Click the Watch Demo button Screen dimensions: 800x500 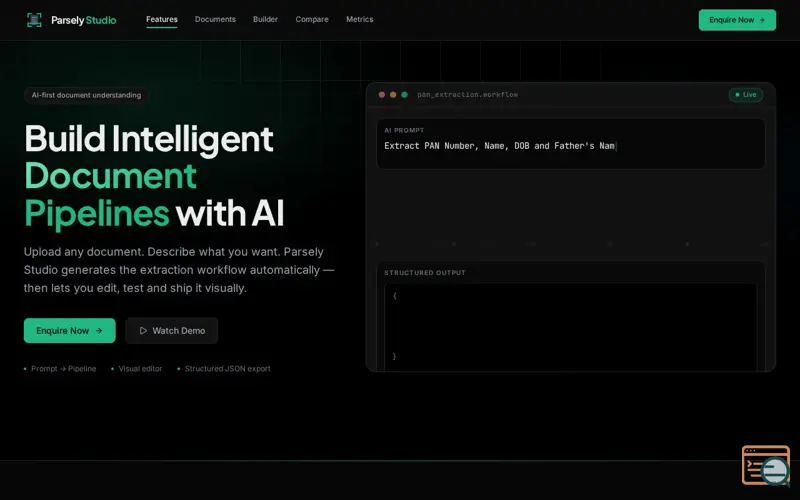click(x=172, y=331)
